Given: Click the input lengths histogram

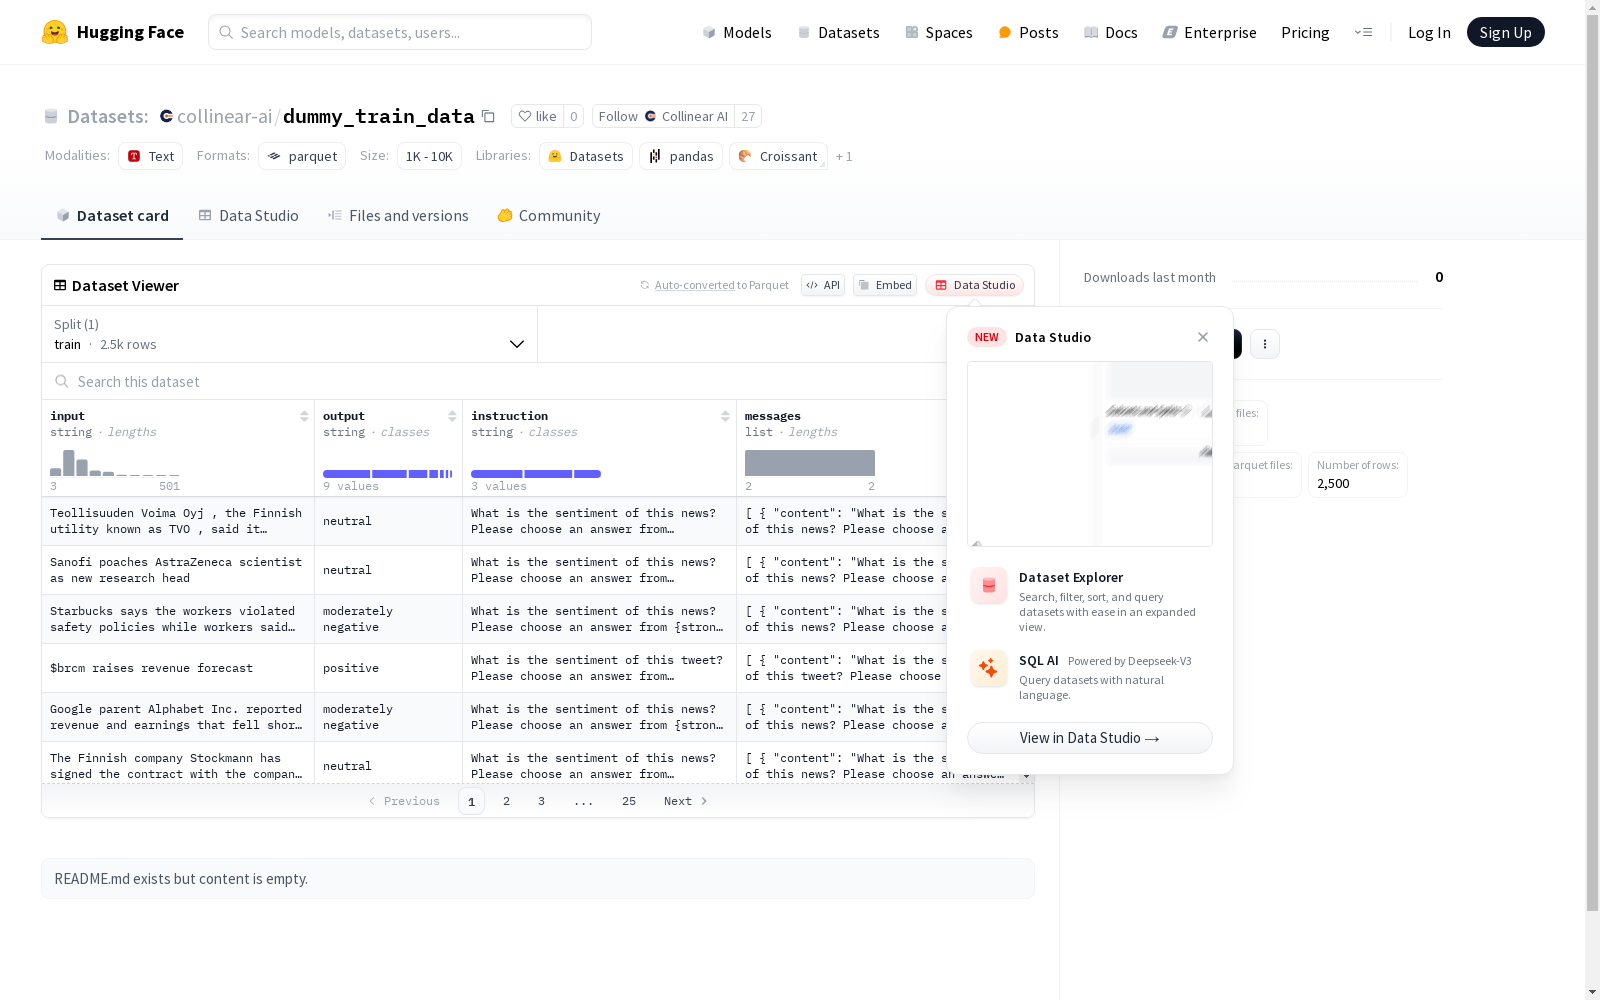Looking at the screenshot, I should click(x=115, y=463).
